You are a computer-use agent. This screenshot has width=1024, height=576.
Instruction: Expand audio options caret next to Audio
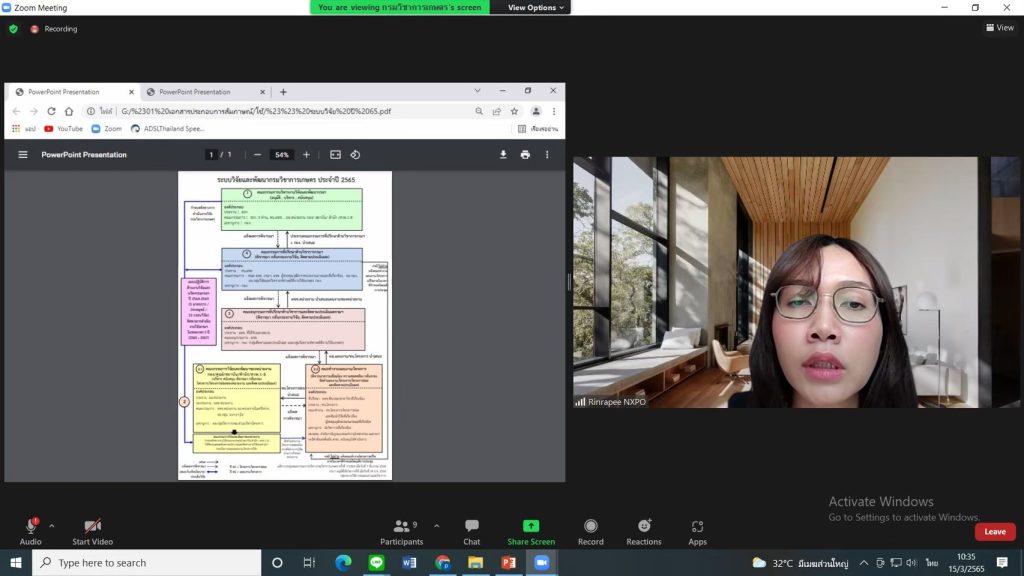pyautogui.click(x=52, y=526)
